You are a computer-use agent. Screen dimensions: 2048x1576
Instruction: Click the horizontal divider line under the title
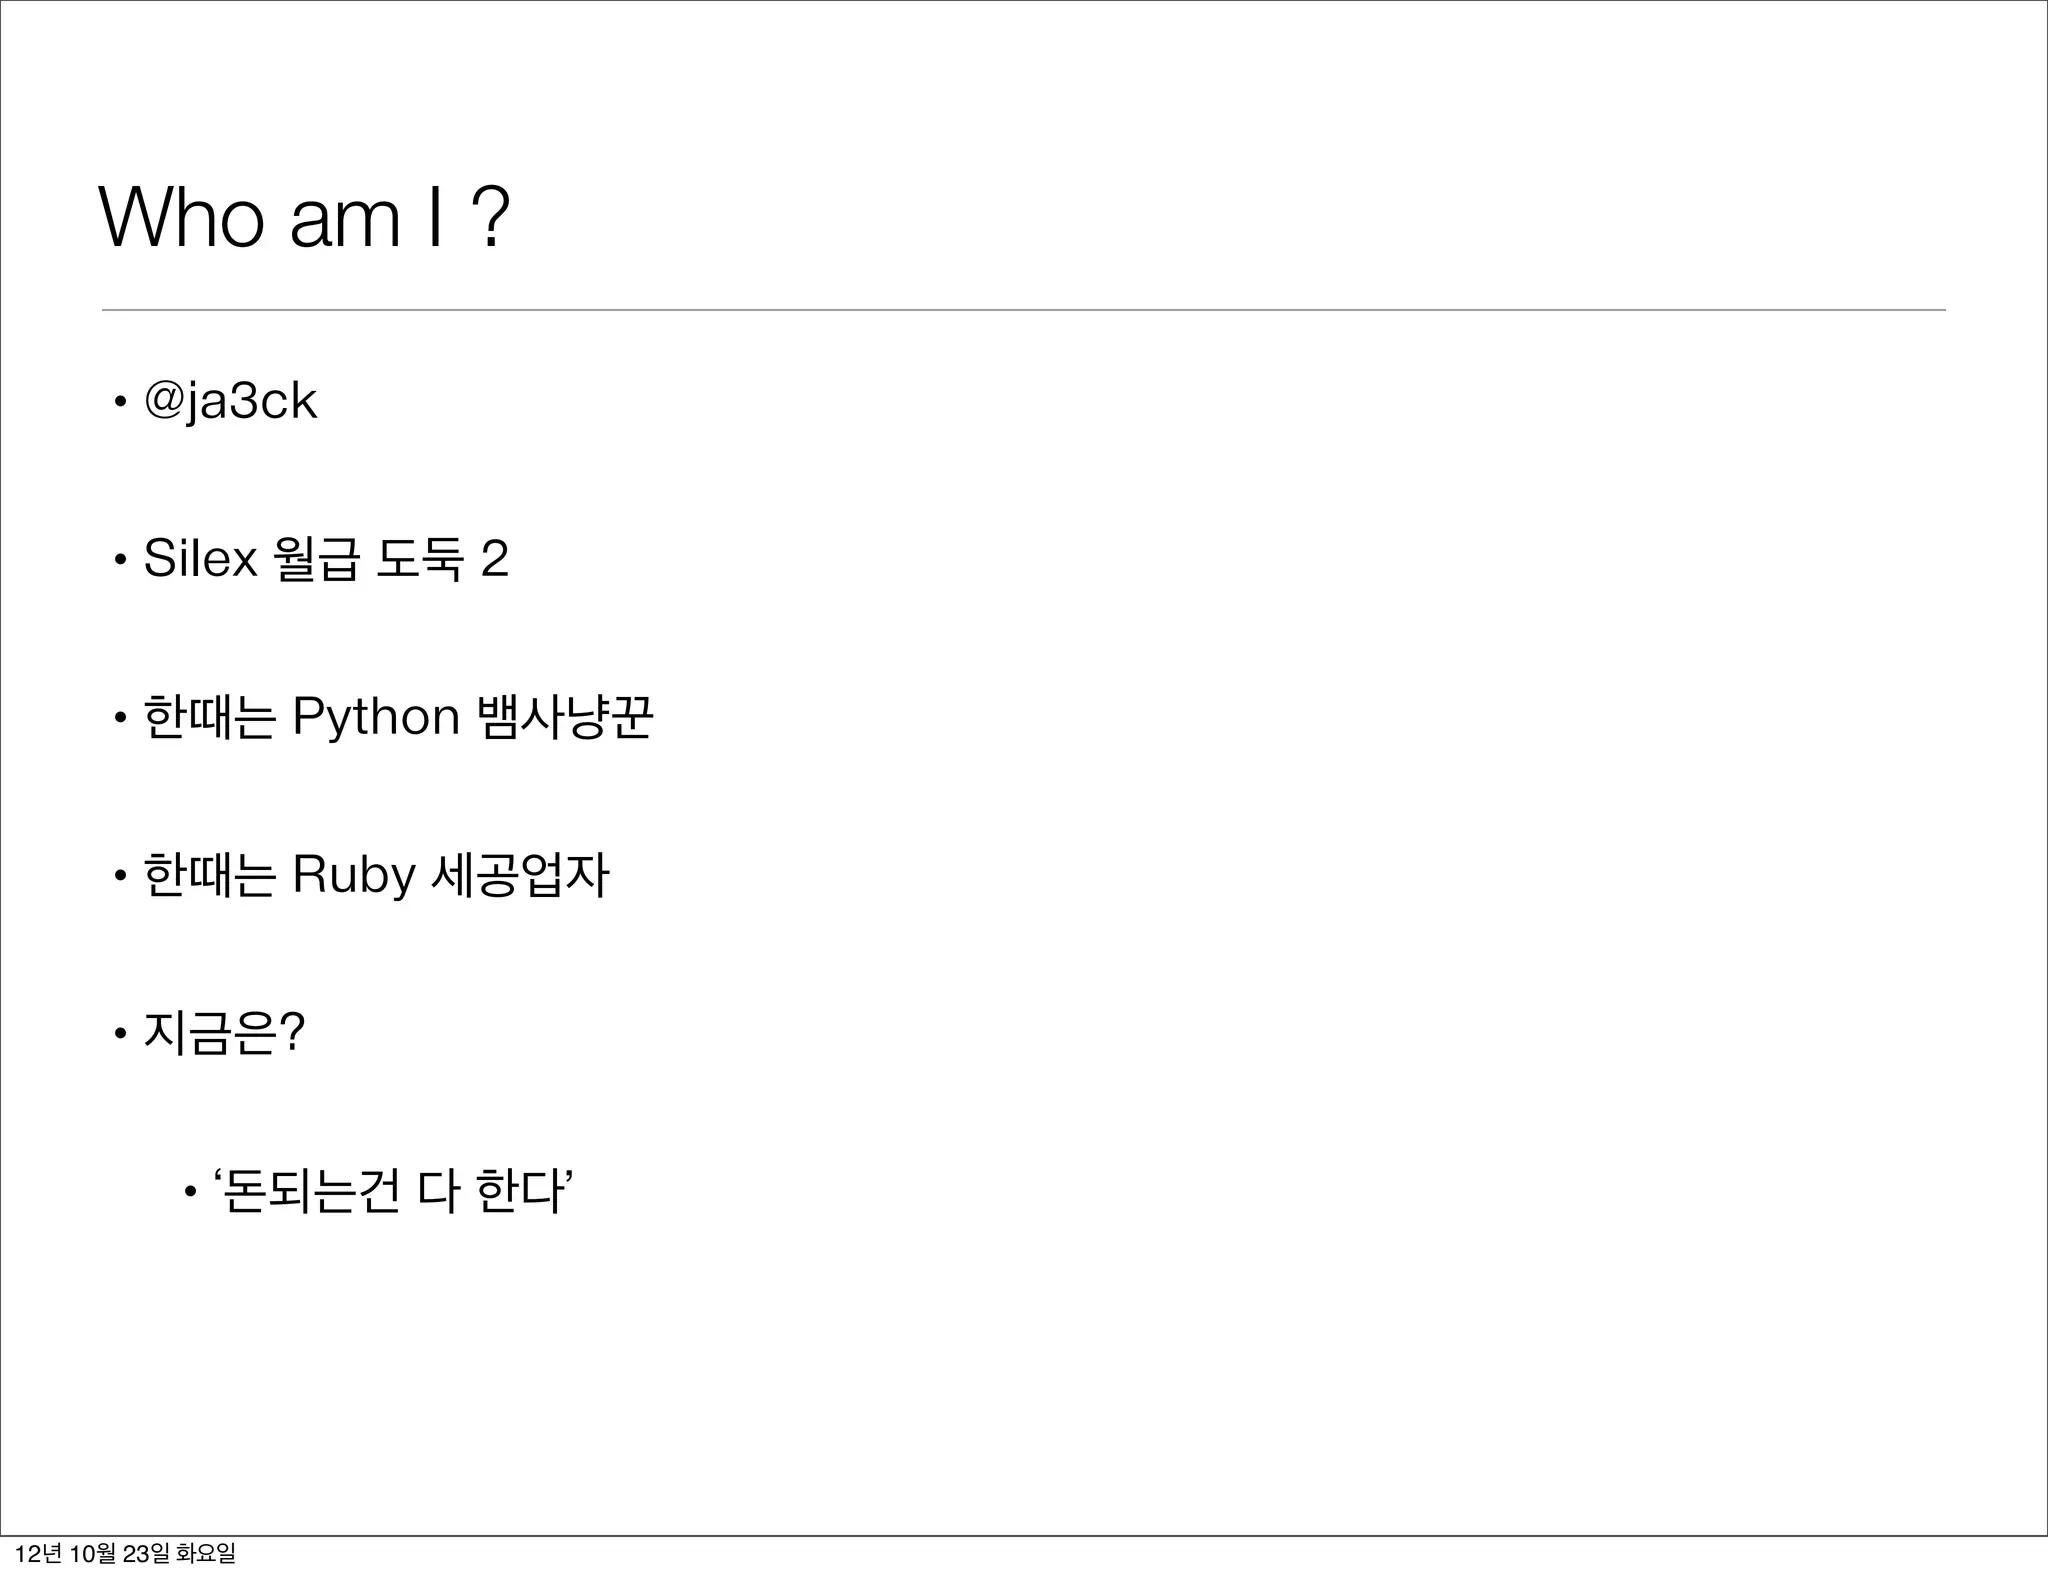click(x=1023, y=310)
